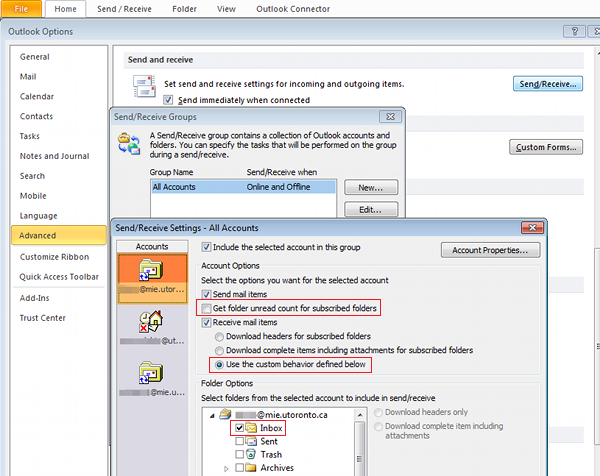Image resolution: width=600 pixels, height=476 pixels.
Task: Select the Tasks options category
Action: pyautogui.click(x=29, y=136)
